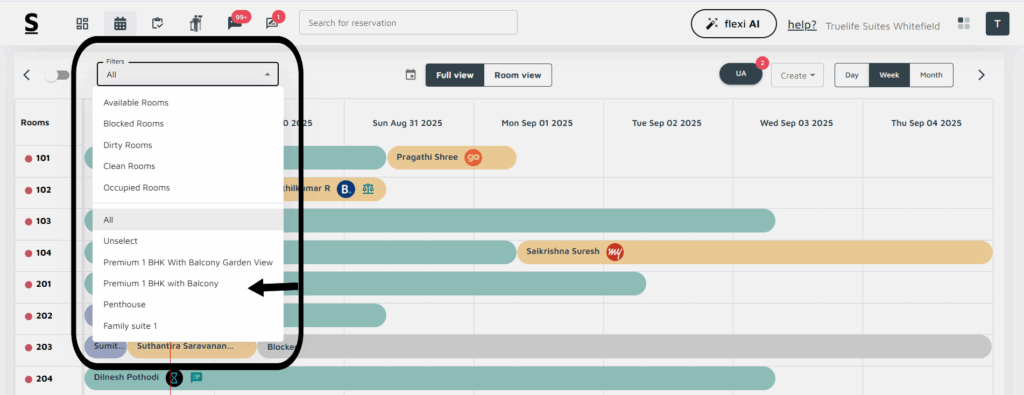Click the hourglass icon on Dilnesh Pothodi

pyautogui.click(x=174, y=378)
